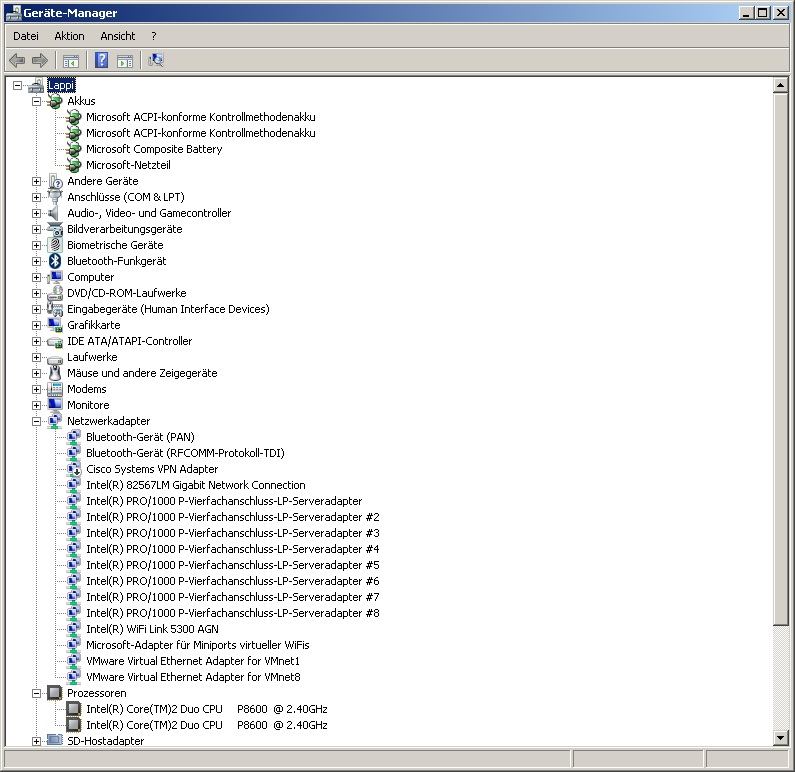The height and width of the screenshot is (772, 795).
Task: Select Bluetooth-Gerät (PAN)
Action: pos(140,437)
